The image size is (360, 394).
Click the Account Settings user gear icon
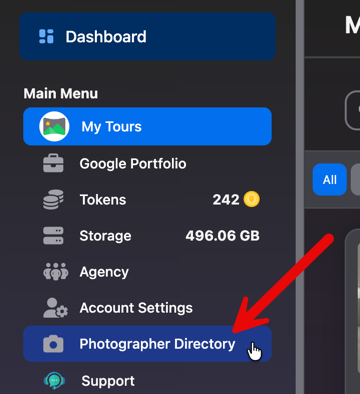click(x=55, y=308)
